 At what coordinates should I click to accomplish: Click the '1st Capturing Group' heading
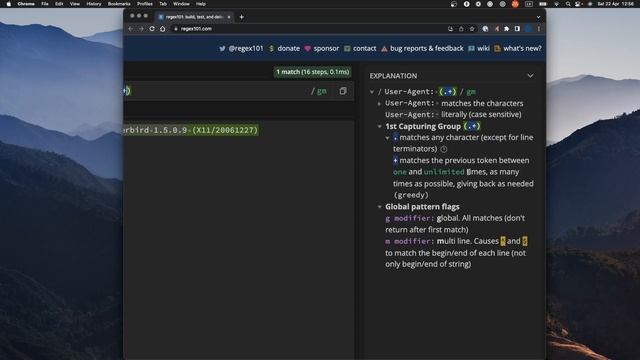click(423, 127)
